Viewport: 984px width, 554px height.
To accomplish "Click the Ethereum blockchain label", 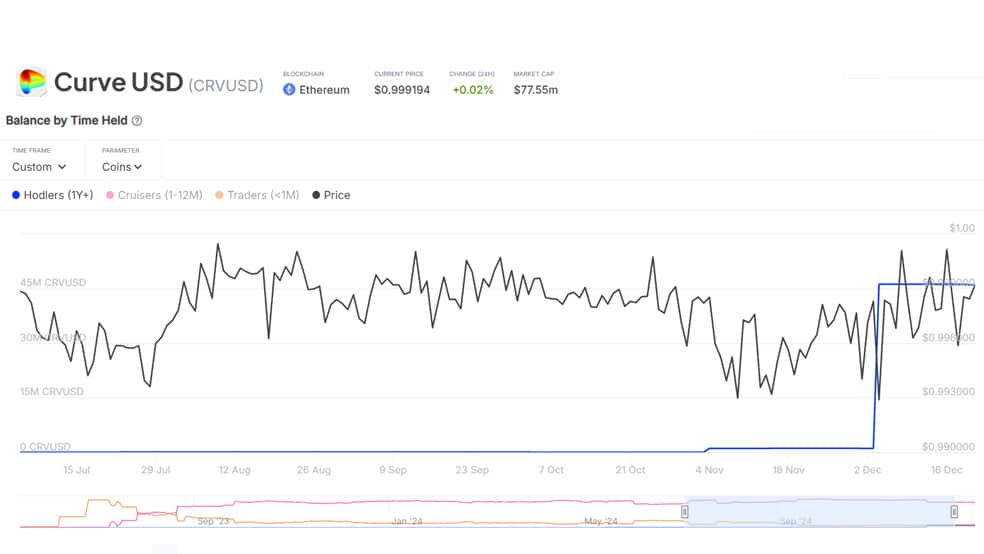I will point(324,90).
